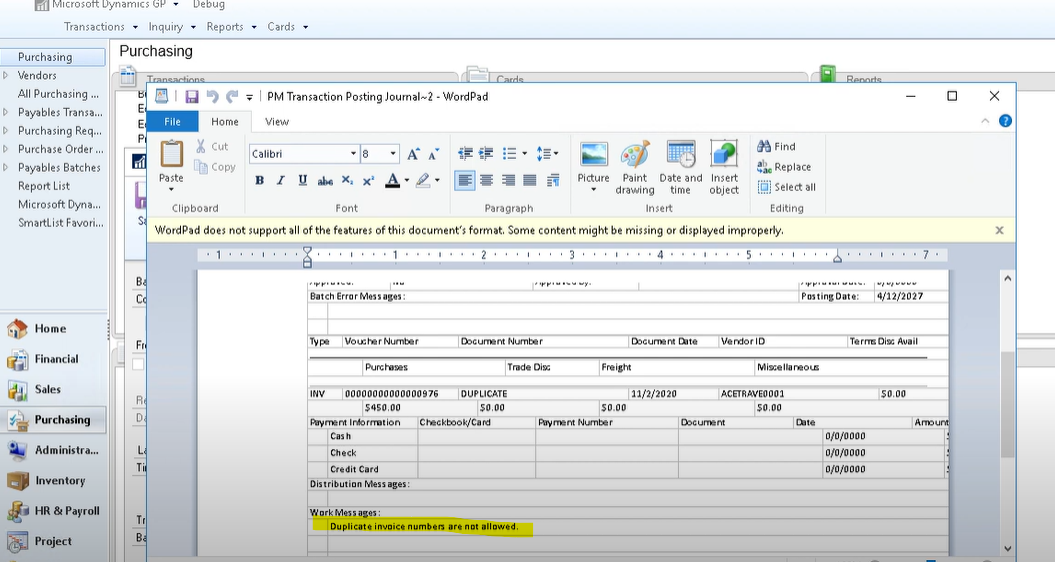Open the font size dropdown
The width and height of the screenshot is (1055, 562).
pyautogui.click(x=393, y=154)
